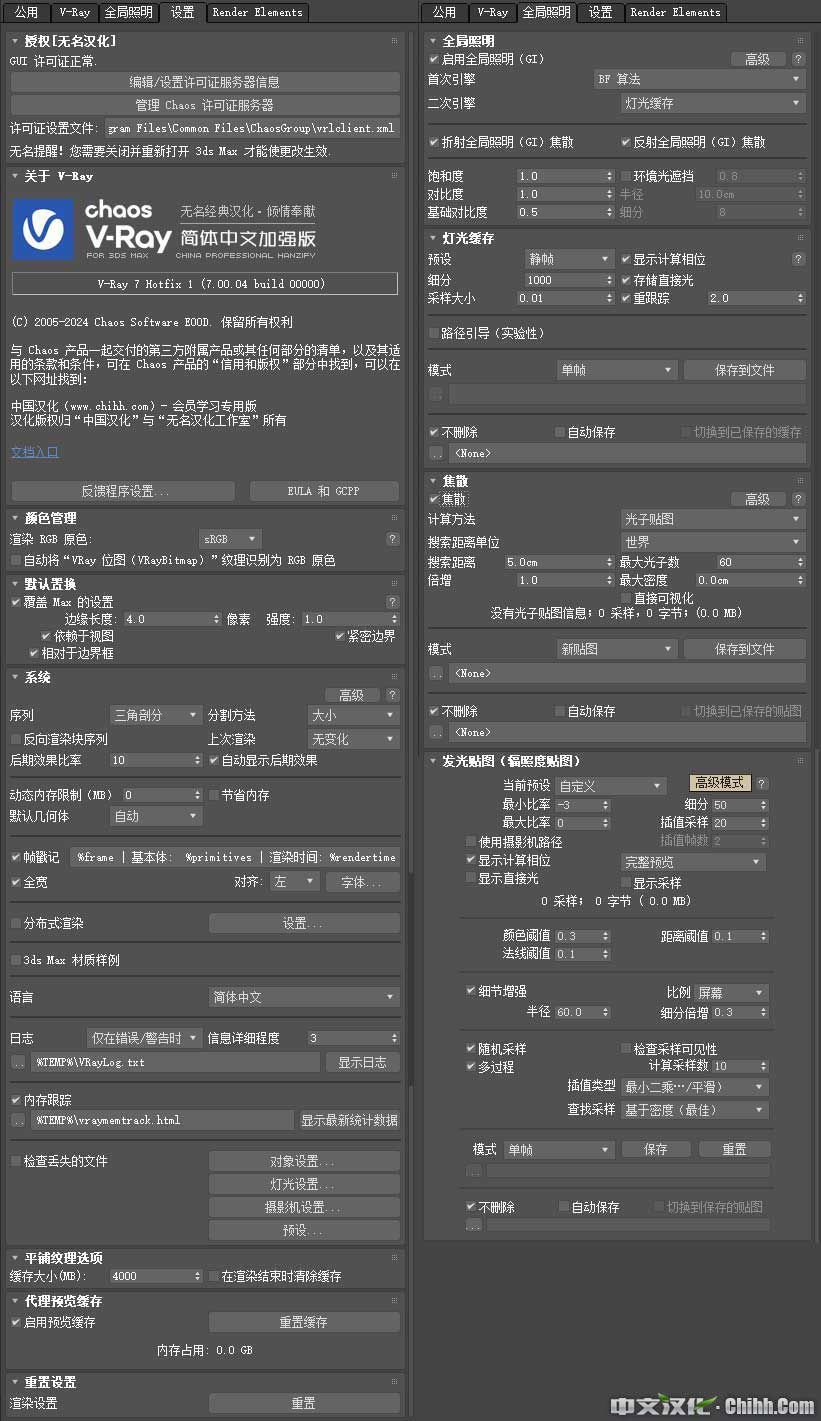The image size is (821, 1421).
Task: Open help '?' next to 高级模式 button
Action: coord(762,784)
